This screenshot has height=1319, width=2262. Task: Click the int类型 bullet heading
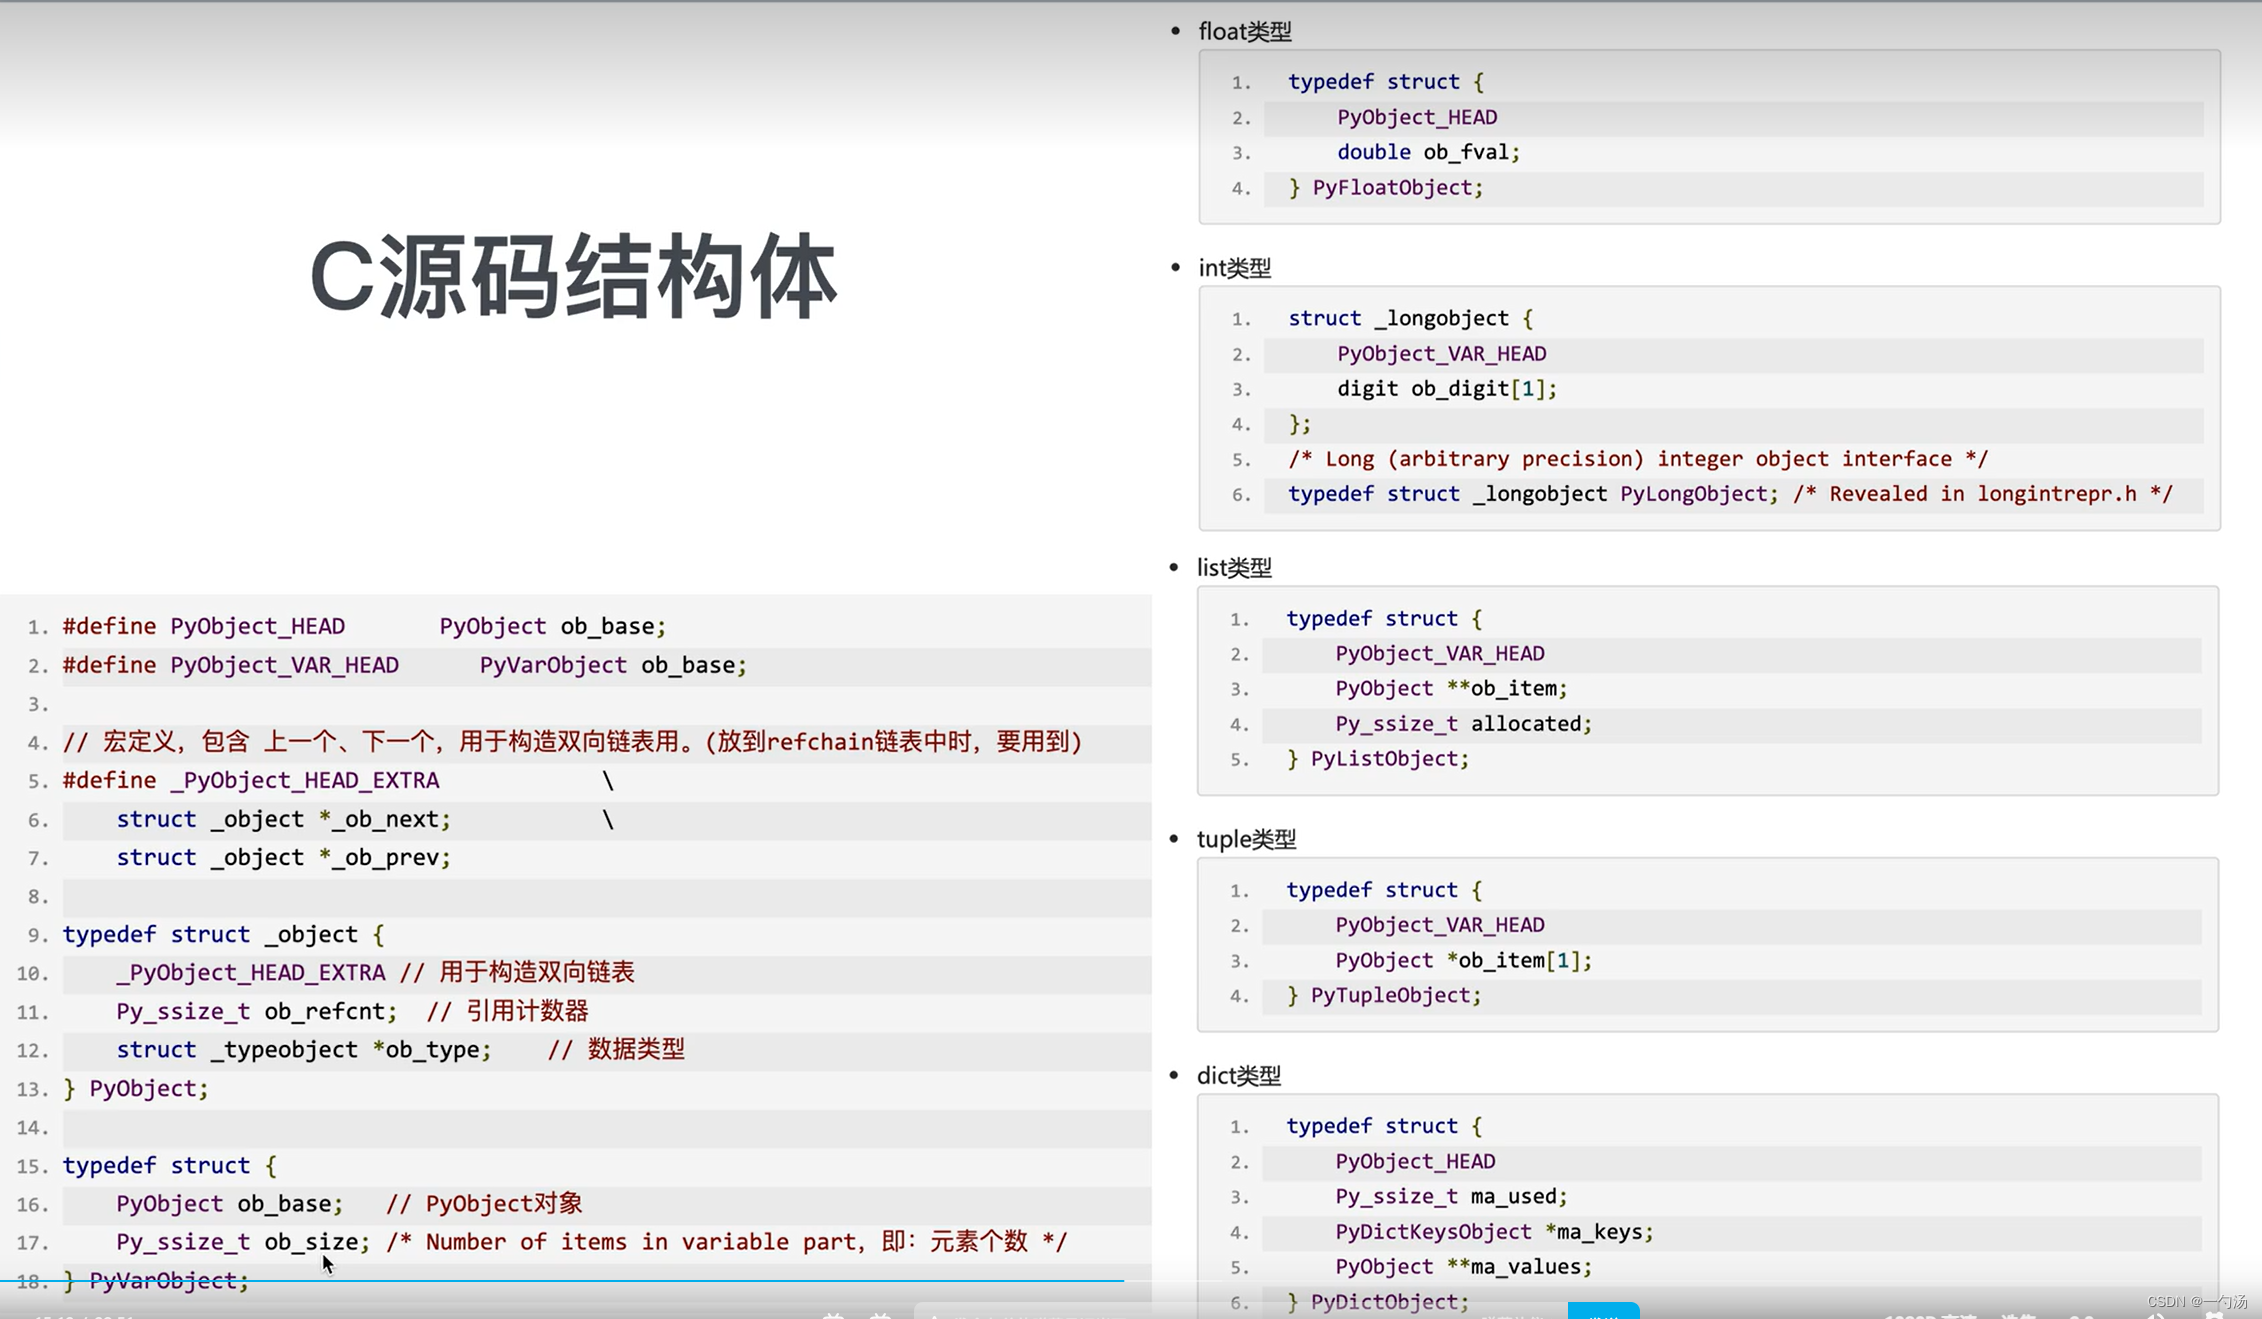pyautogui.click(x=1234, y=268)
